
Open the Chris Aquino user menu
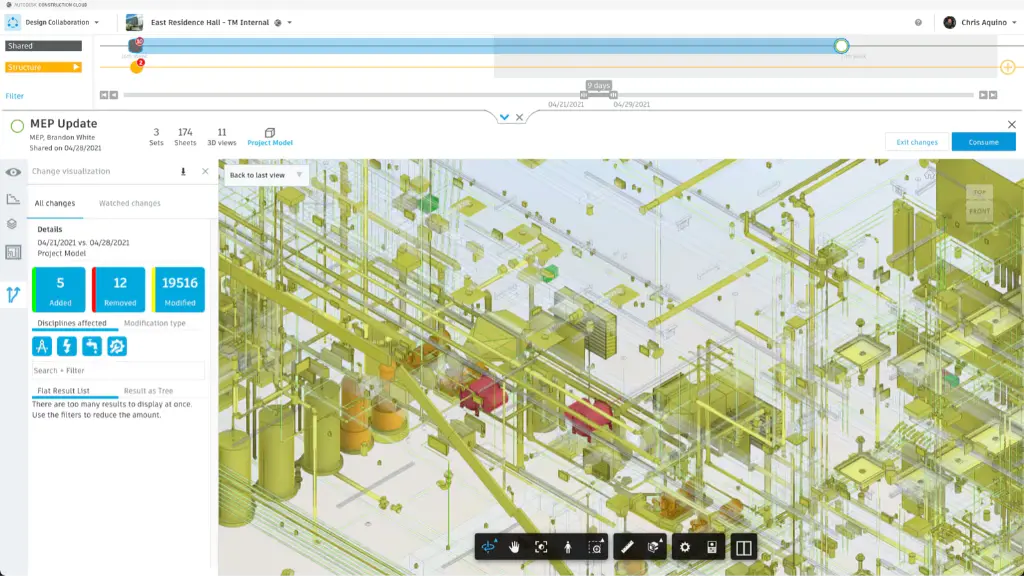(980, 22)
